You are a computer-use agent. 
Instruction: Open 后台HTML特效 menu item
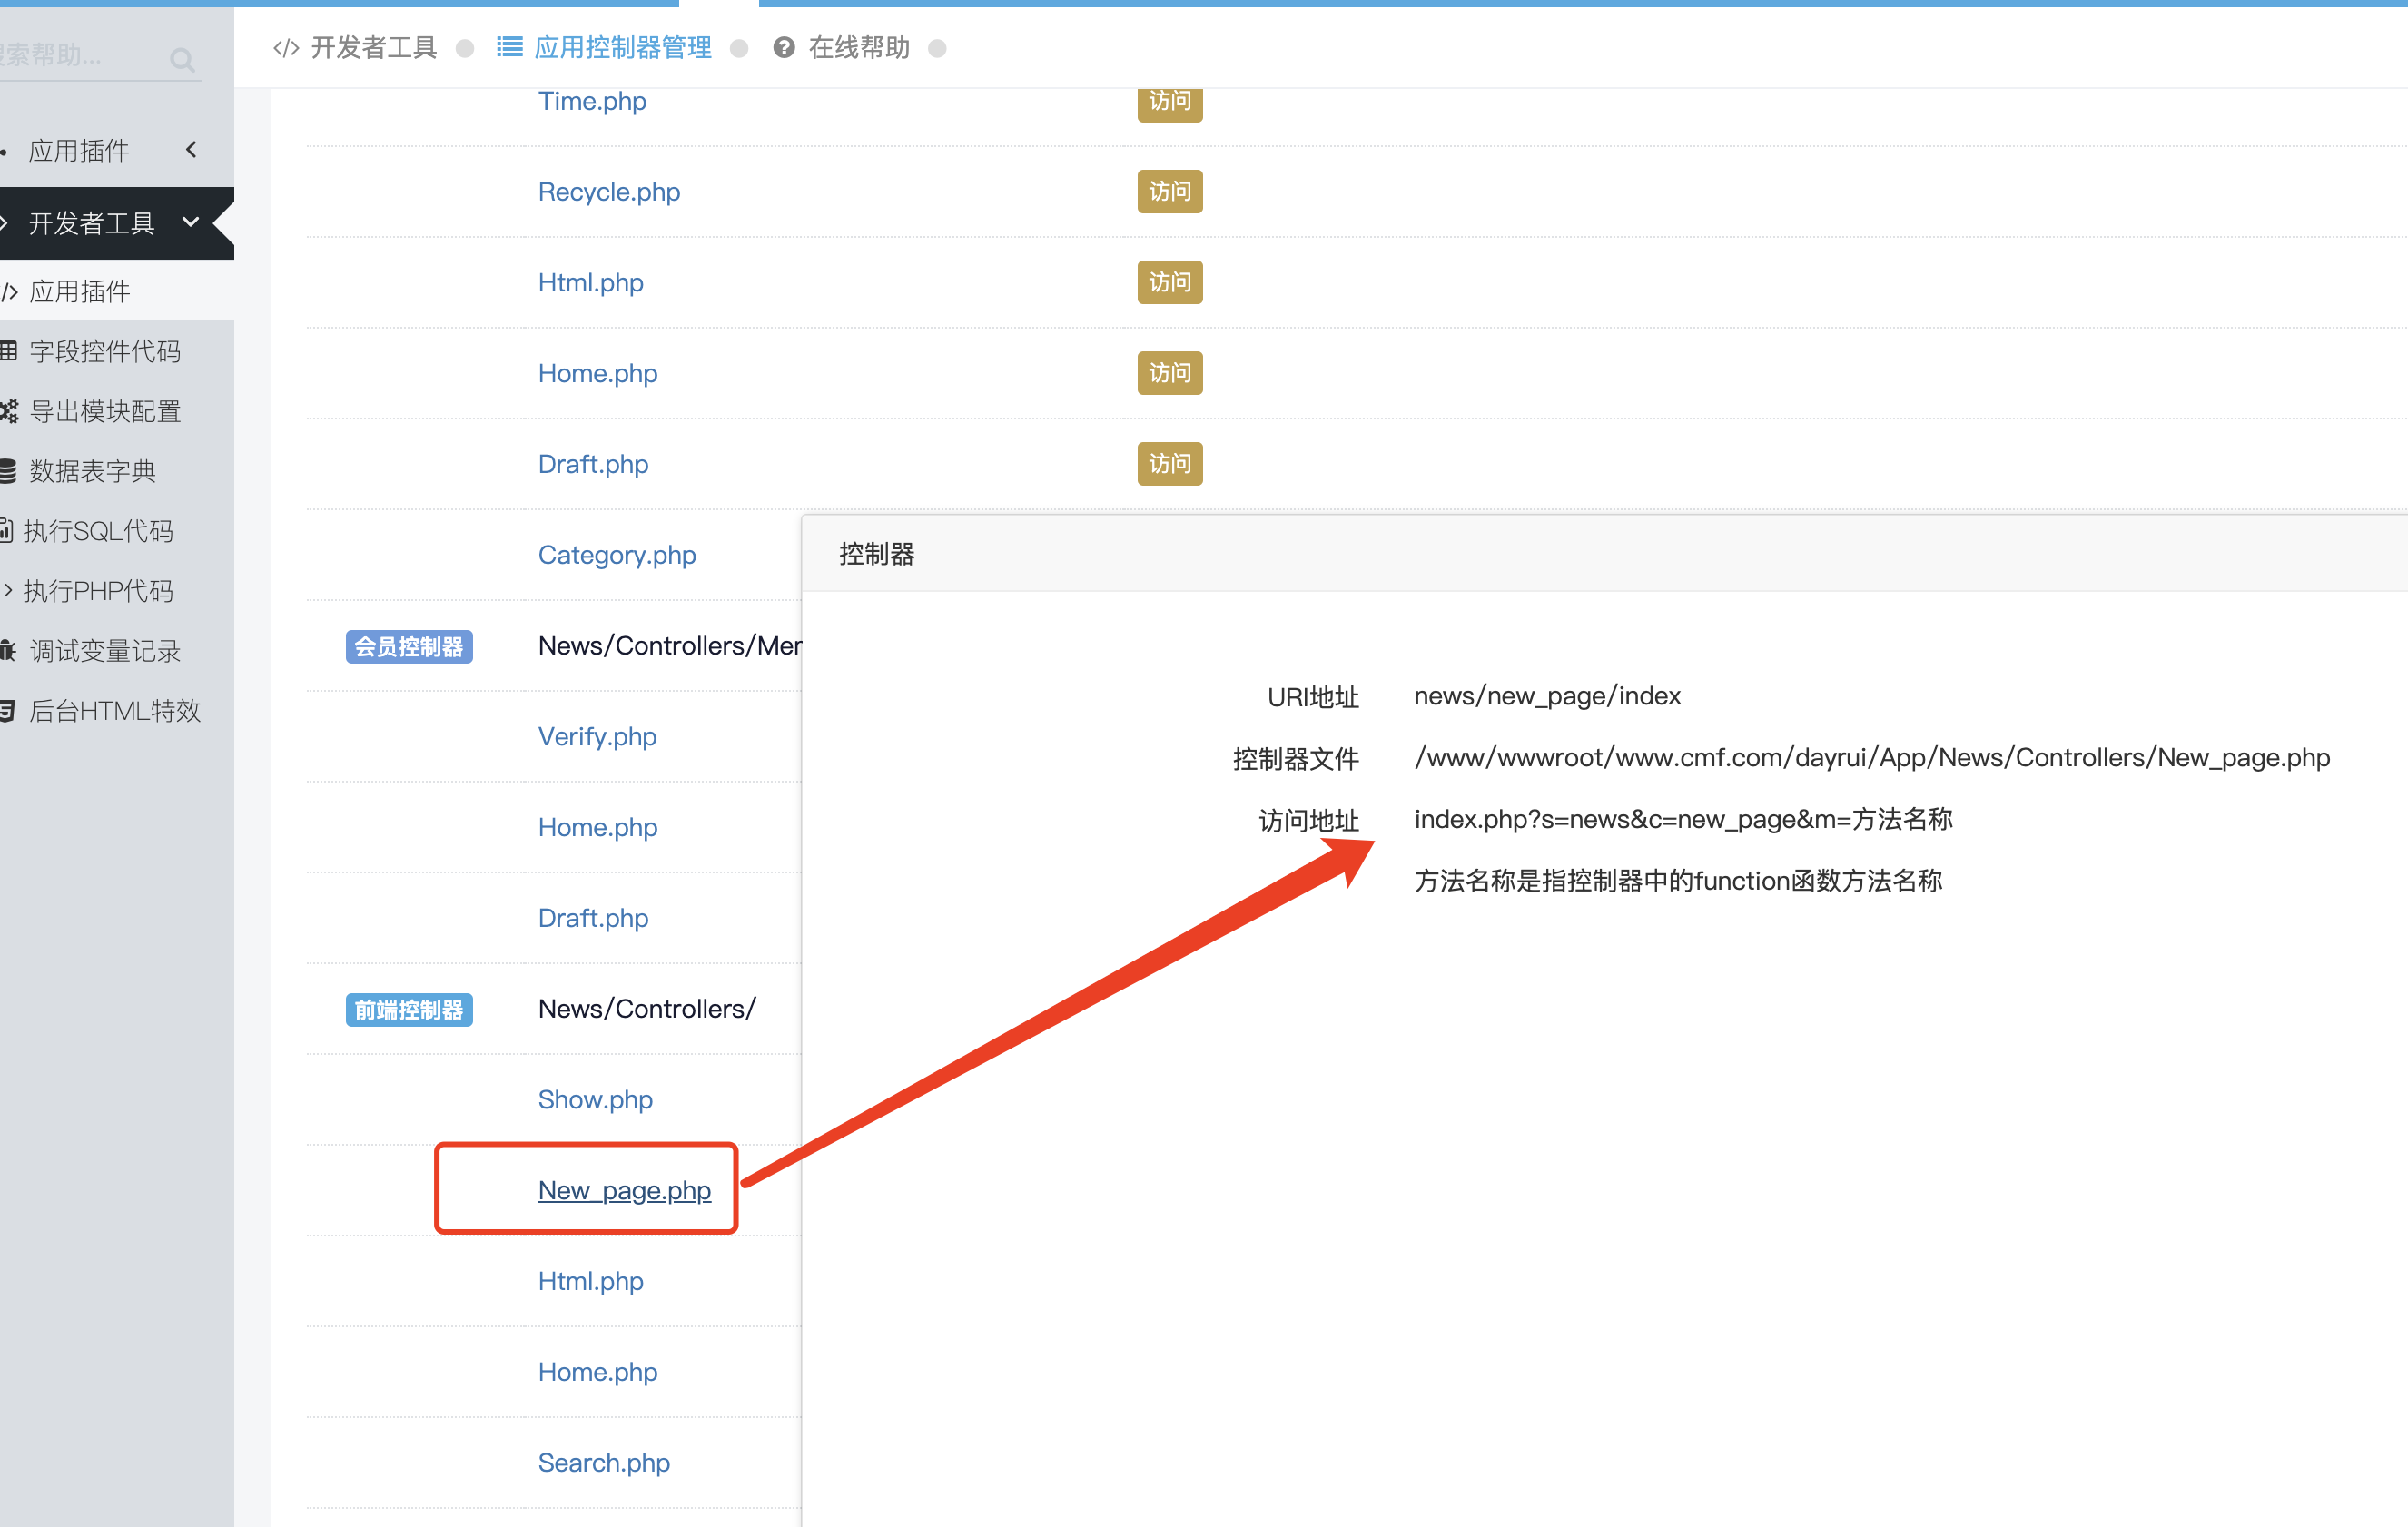[115, 711]
